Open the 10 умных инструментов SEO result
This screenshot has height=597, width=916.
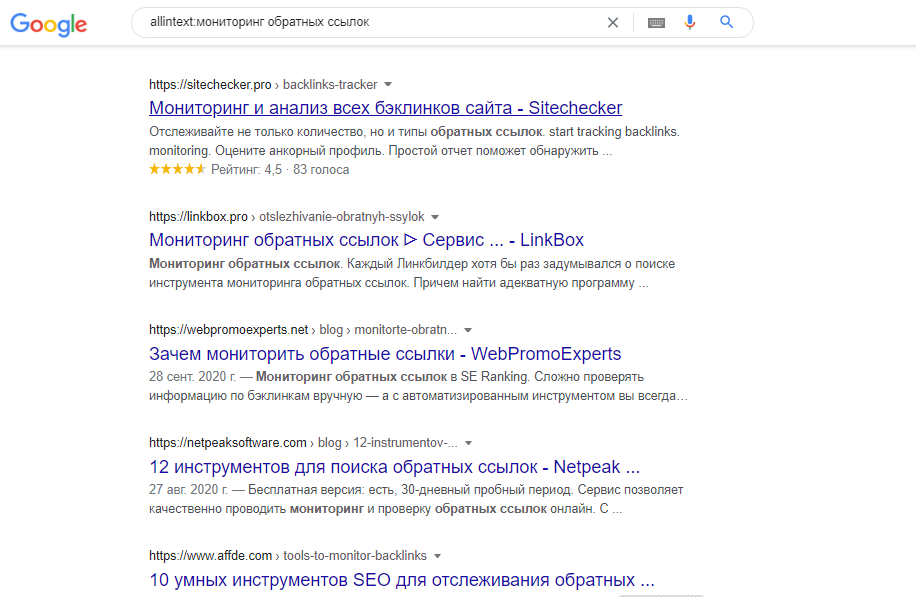pos(402,580)
